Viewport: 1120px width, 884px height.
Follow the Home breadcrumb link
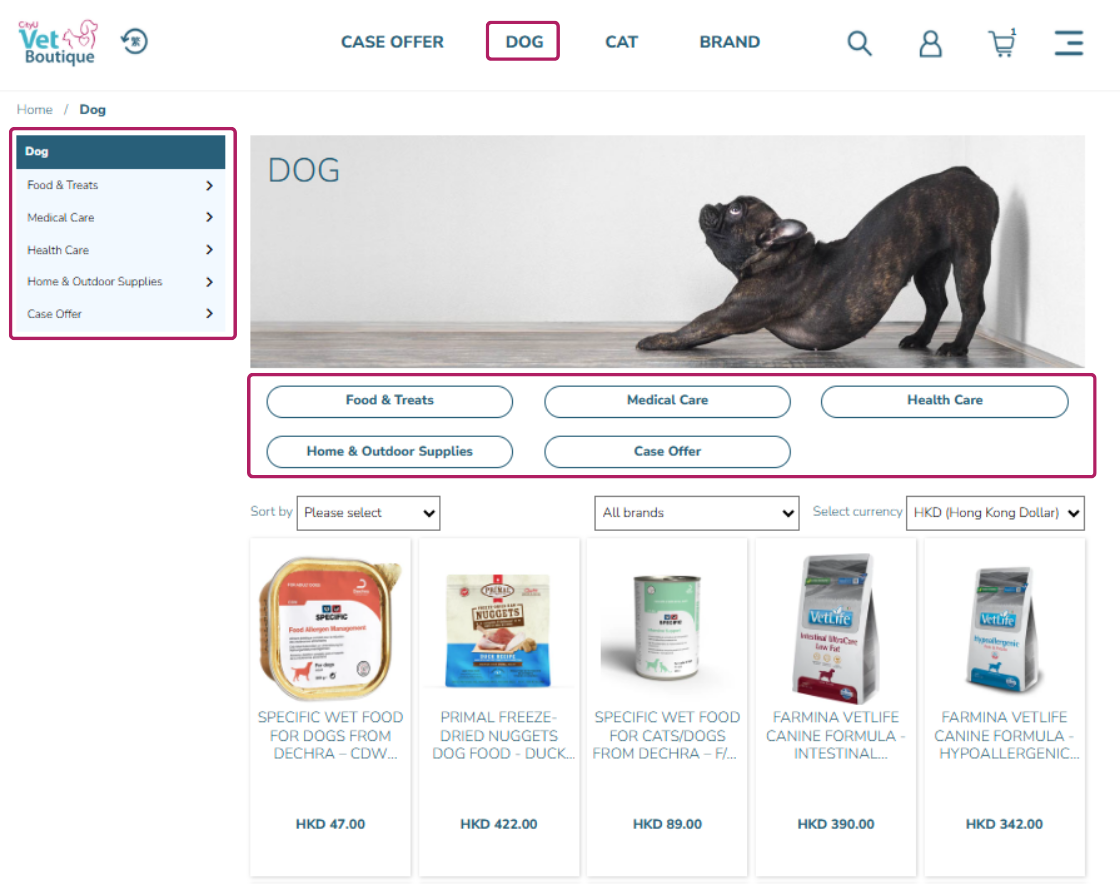click(34, 109)
